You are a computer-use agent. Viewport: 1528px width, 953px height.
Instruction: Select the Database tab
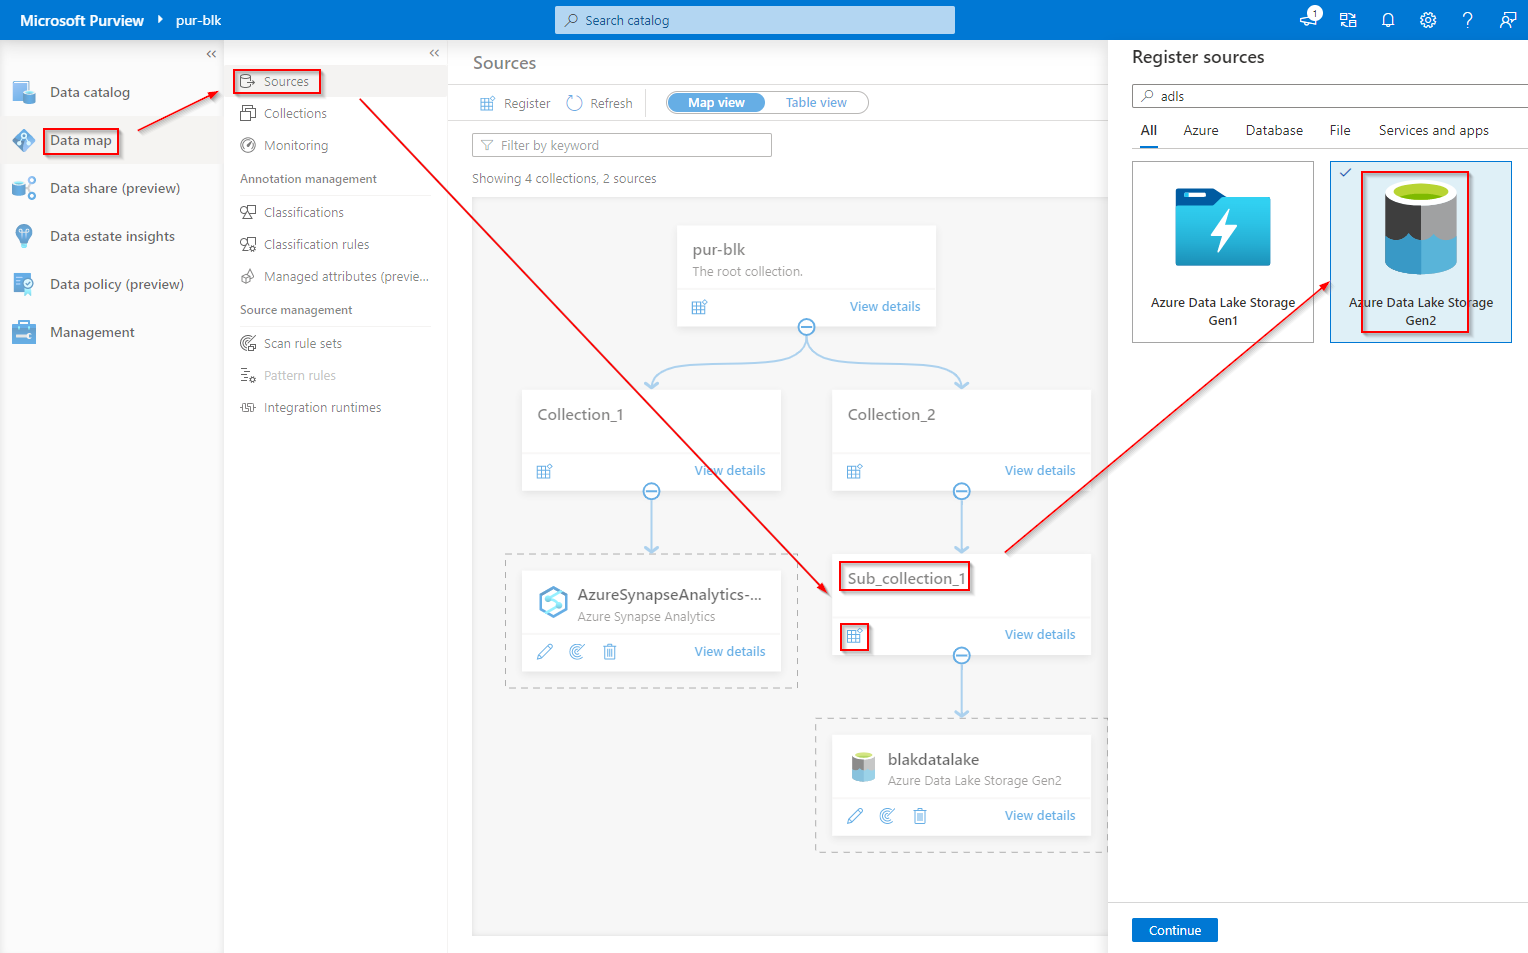coord(1274,131)
